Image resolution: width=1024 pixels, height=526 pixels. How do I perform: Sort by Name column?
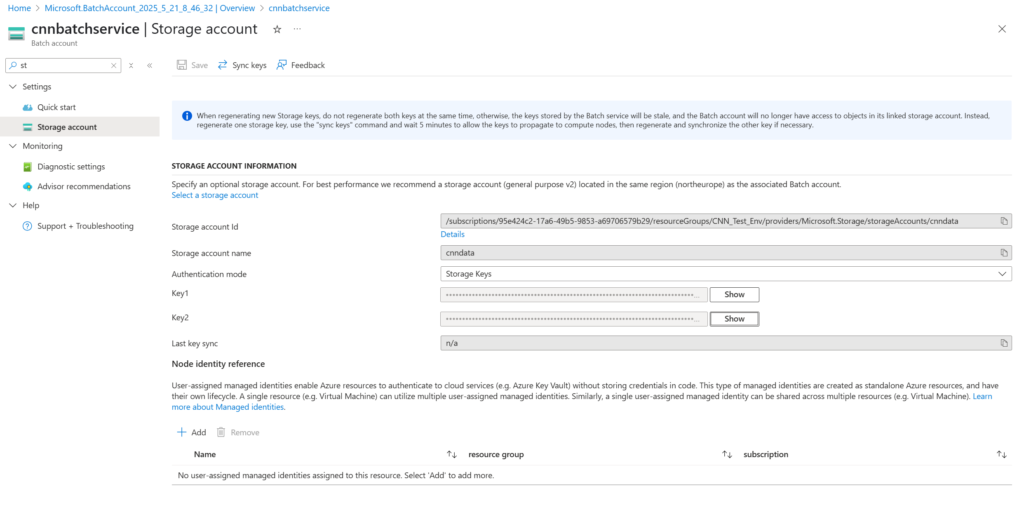[x=451, y=454]
